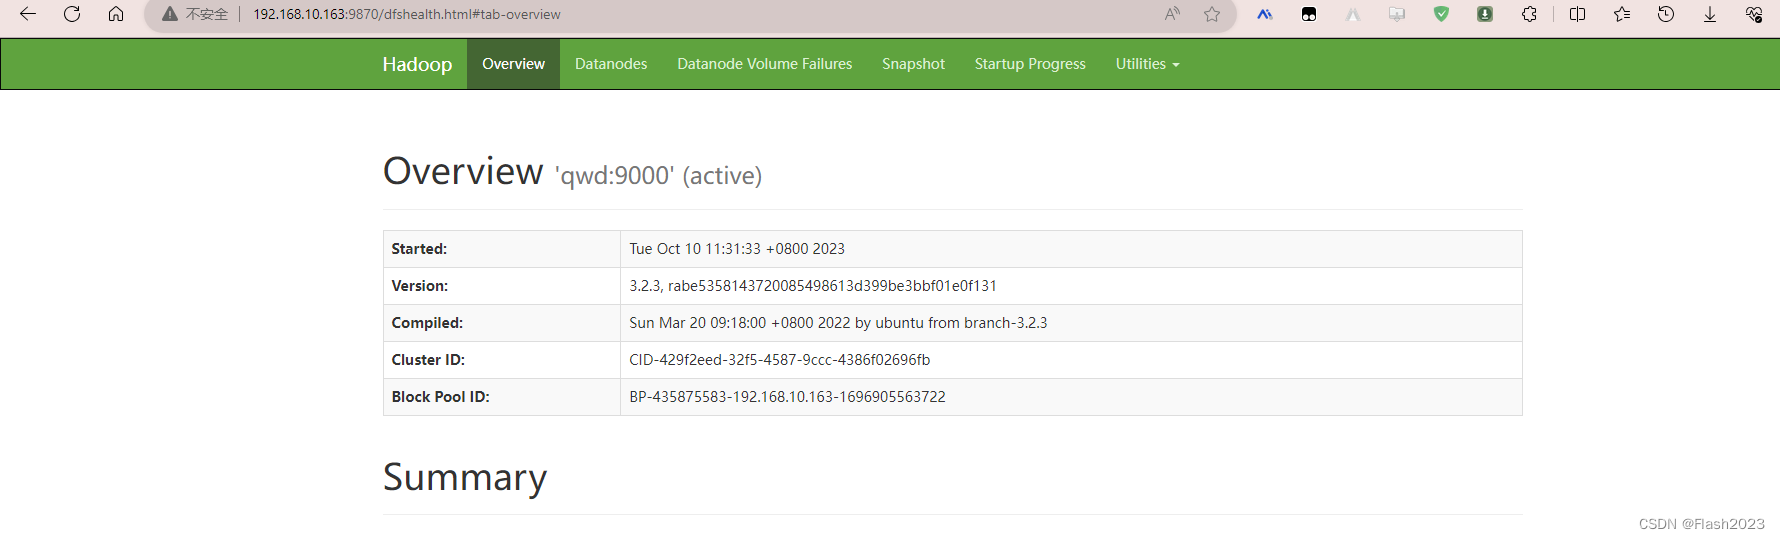Click the 'Started:' row label
Image resolution: width=1780 pixels, height=539 pixels.
[419, 249]
